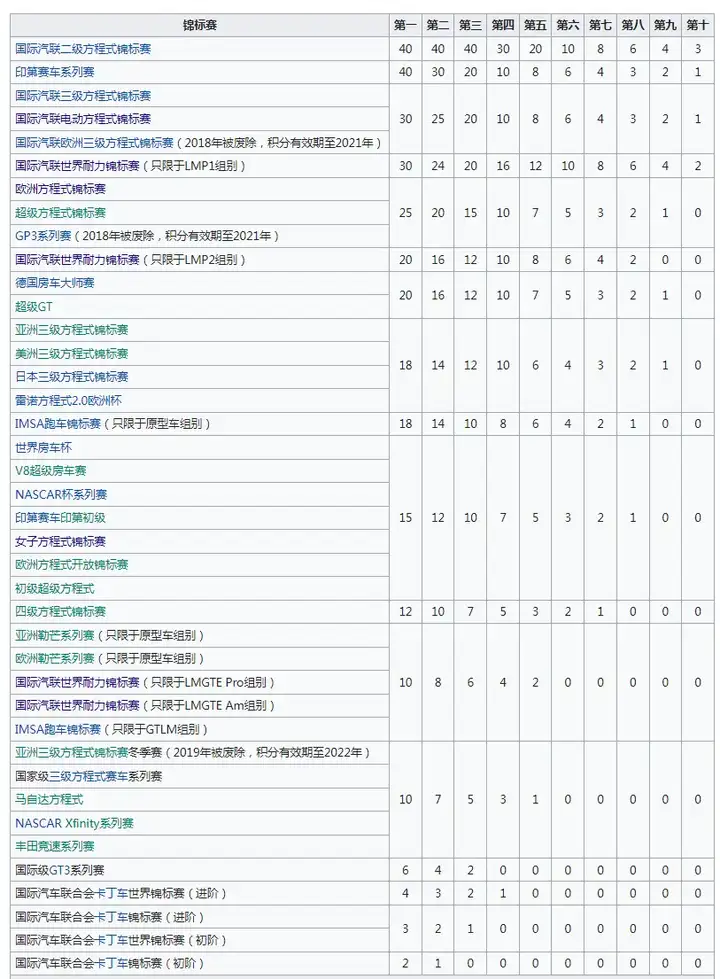The image size is (720, 979).
Task: Click the GP3系列赛 link
Action: (x=44, y=236)
